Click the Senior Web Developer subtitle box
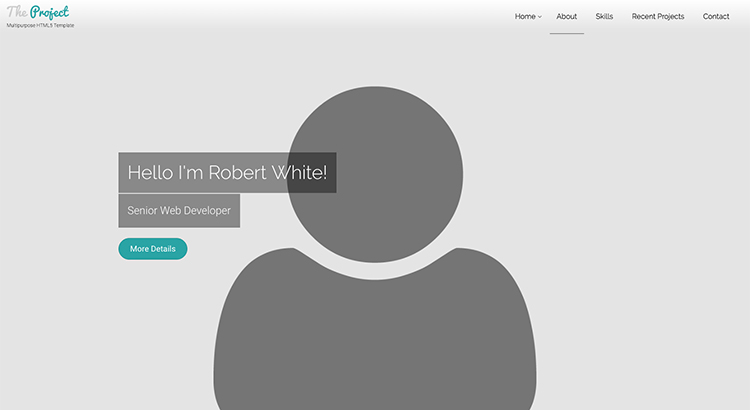 (179, 211)
